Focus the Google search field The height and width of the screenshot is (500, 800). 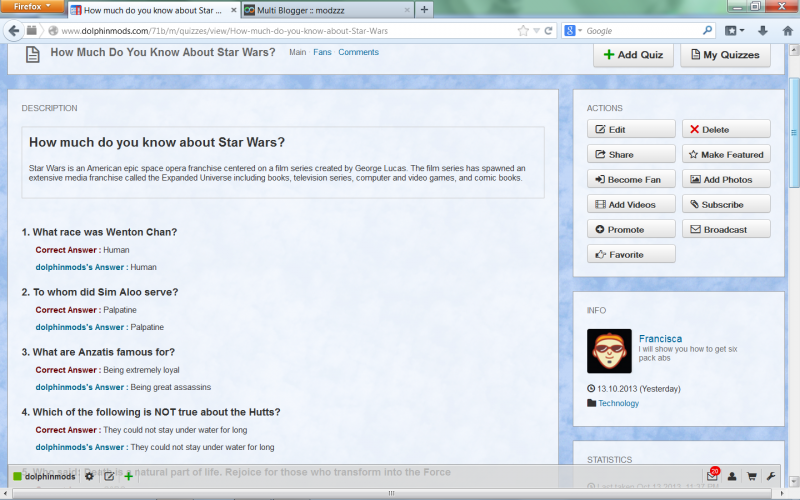click(643, 31)
